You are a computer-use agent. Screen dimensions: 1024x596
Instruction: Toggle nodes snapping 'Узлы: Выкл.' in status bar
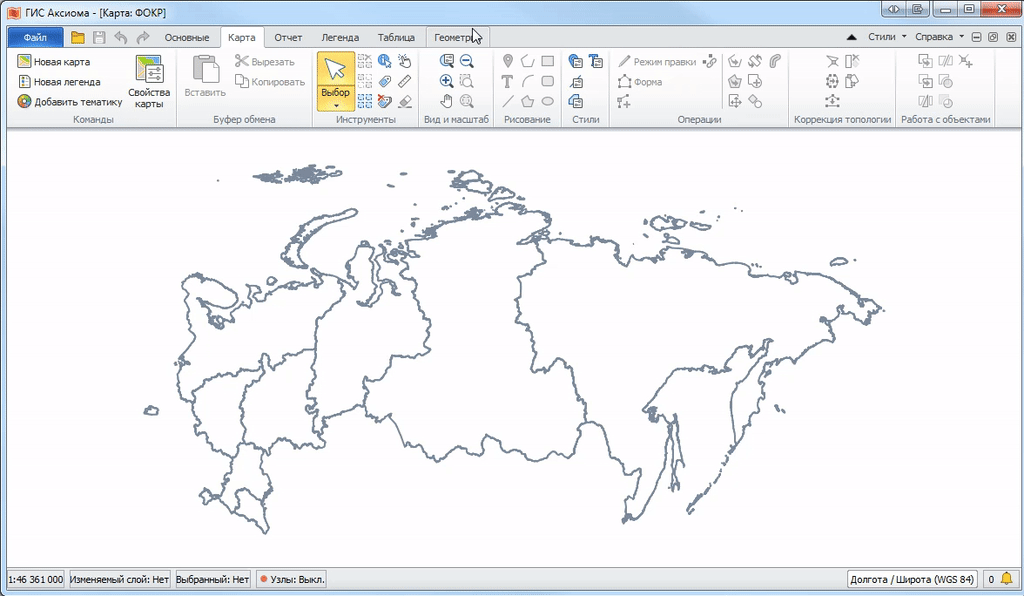(293, 579)
